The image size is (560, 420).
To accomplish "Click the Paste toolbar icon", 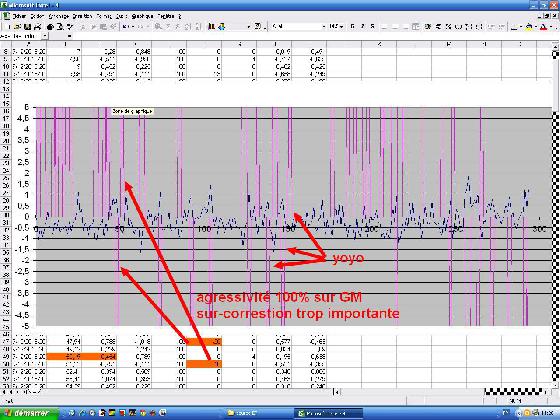I will [103, 26].
